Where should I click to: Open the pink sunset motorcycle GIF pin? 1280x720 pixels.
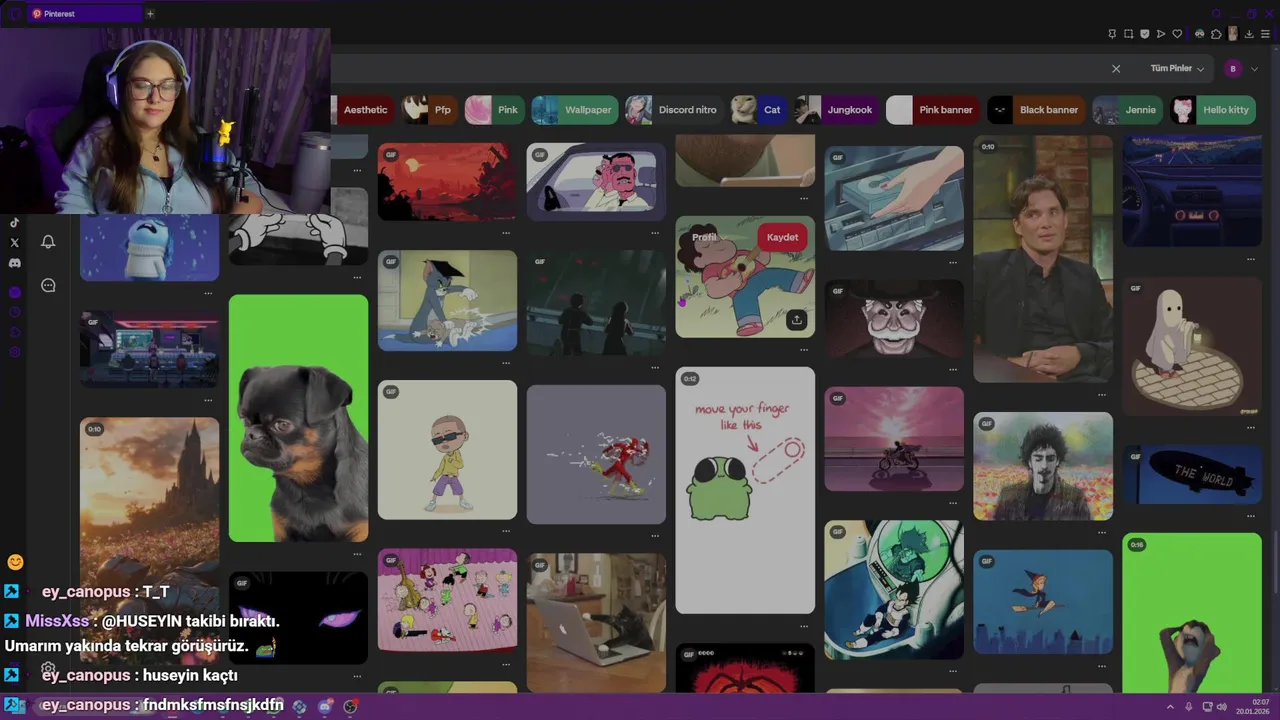tap(894, 439)
